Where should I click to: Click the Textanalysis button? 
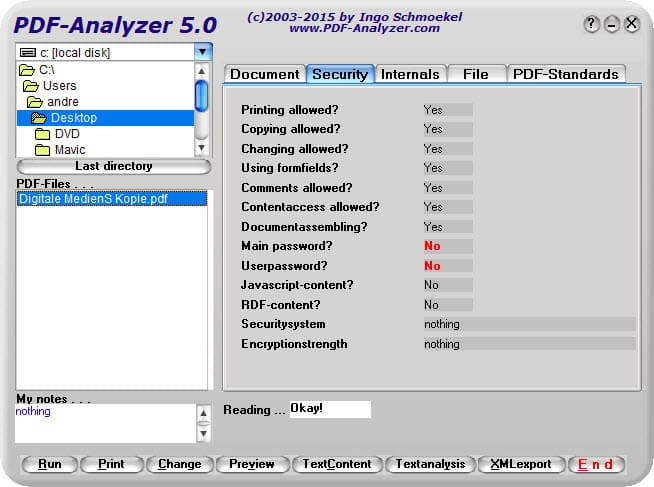pos(430,464)
